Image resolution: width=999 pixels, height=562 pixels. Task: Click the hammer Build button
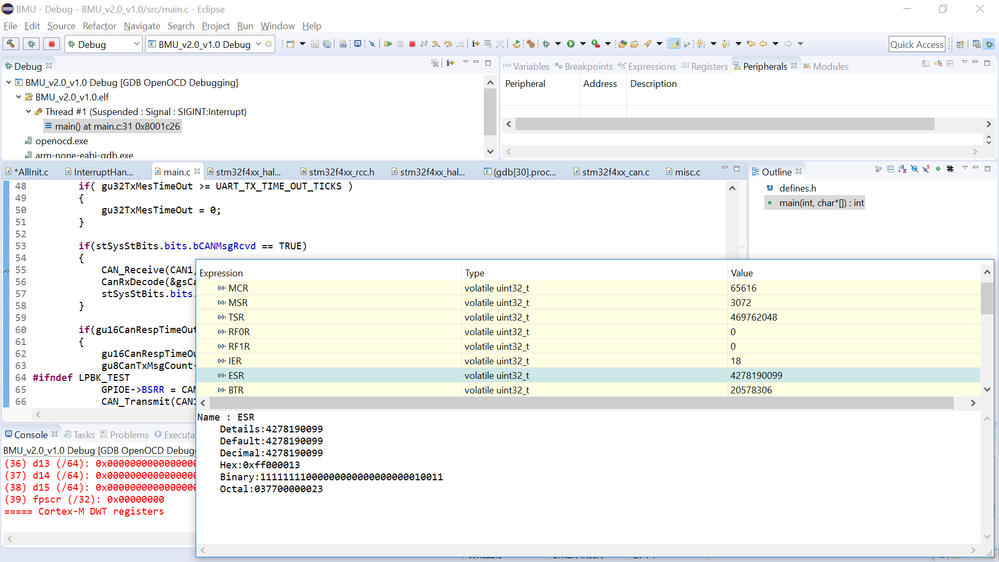tap(11, 44)
